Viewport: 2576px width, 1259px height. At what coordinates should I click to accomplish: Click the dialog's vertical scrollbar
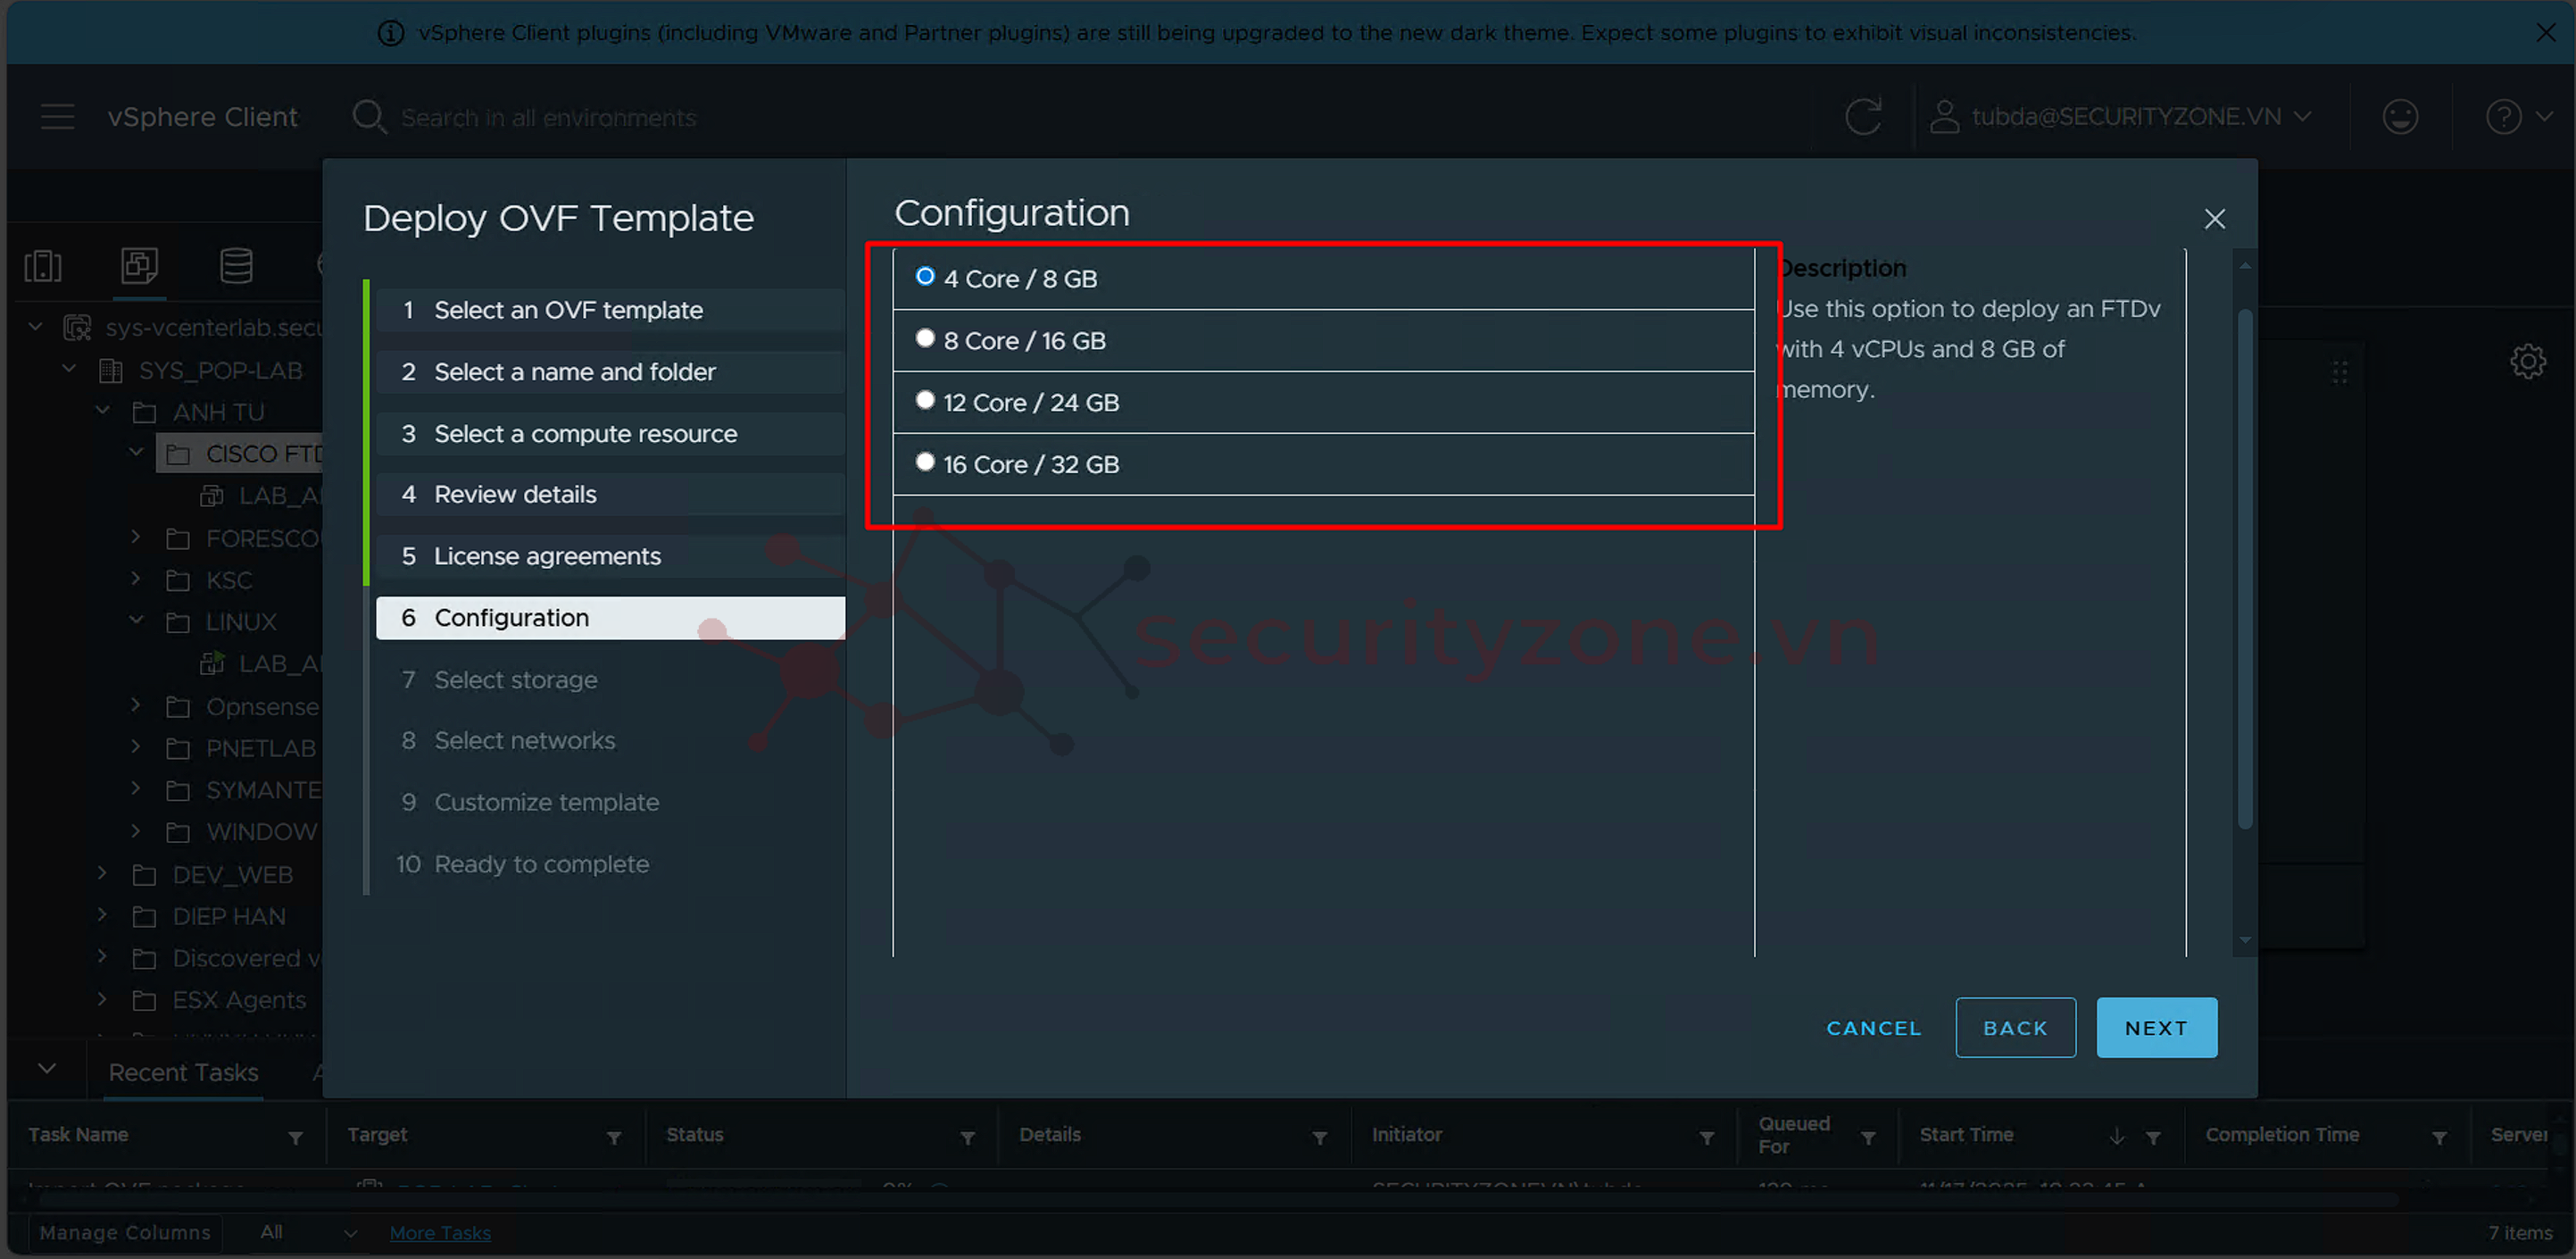tap(2245, 570)
